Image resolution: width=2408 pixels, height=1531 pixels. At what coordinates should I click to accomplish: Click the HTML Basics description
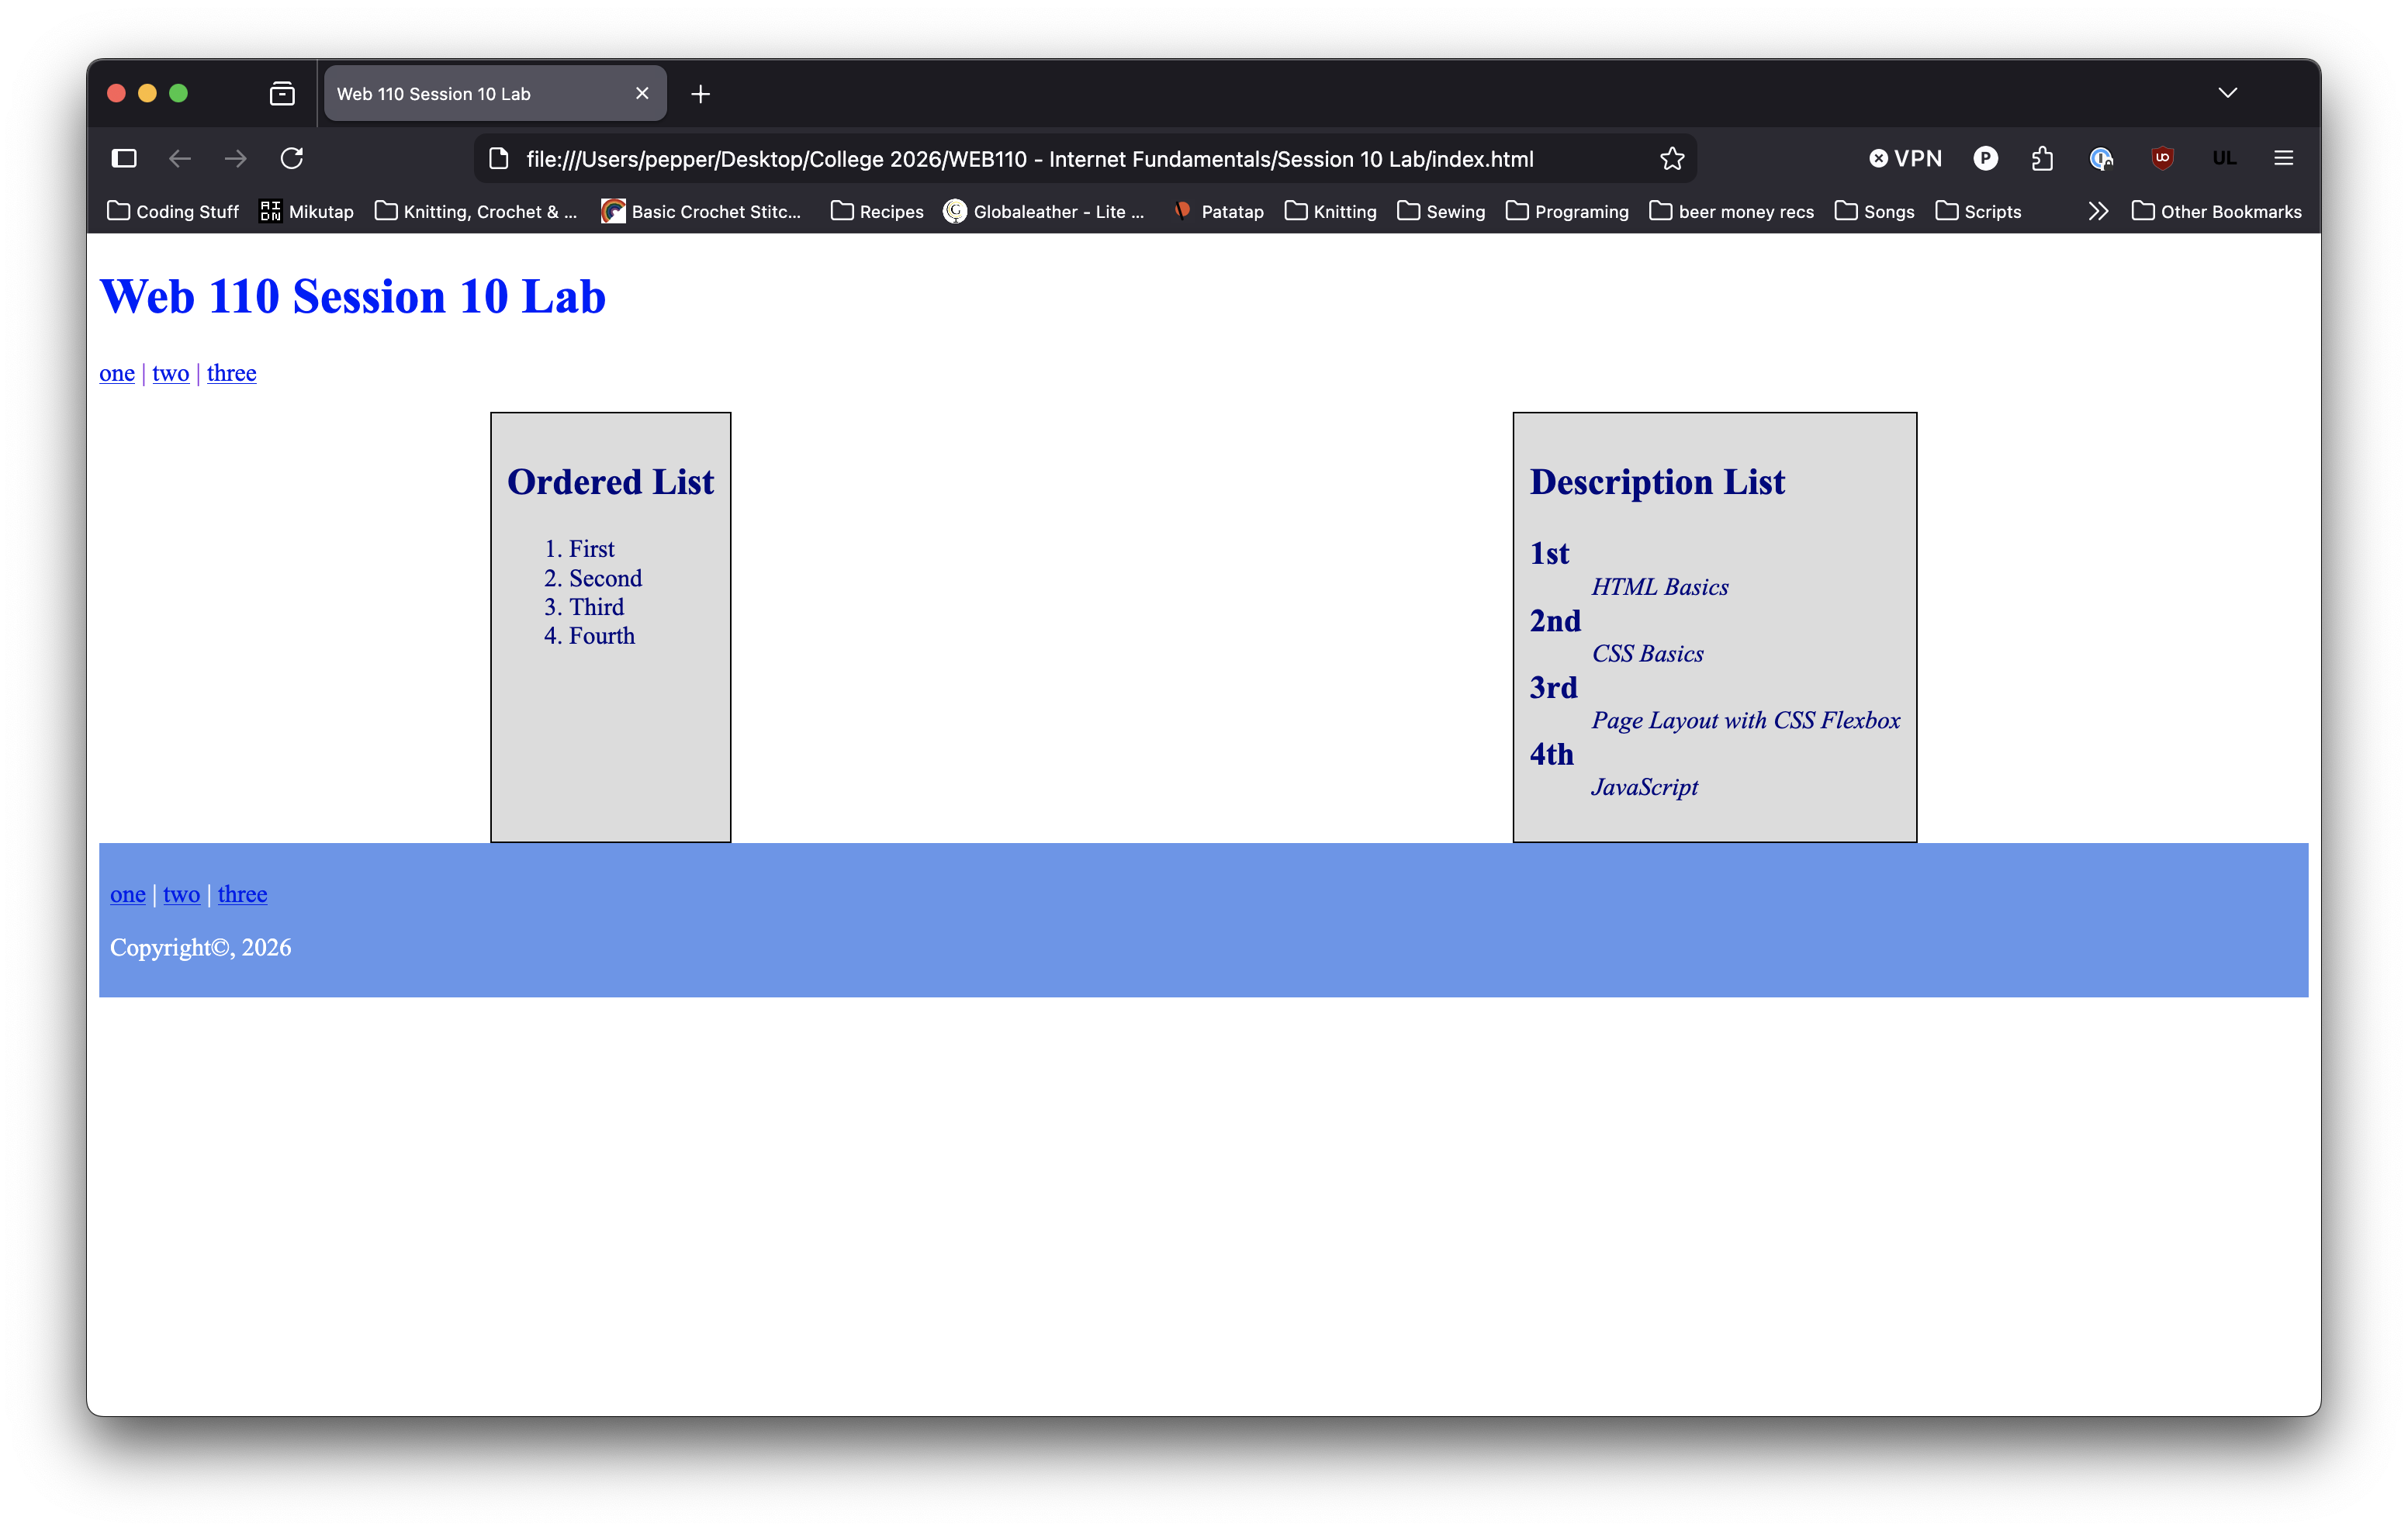(x=1660, y=587)
